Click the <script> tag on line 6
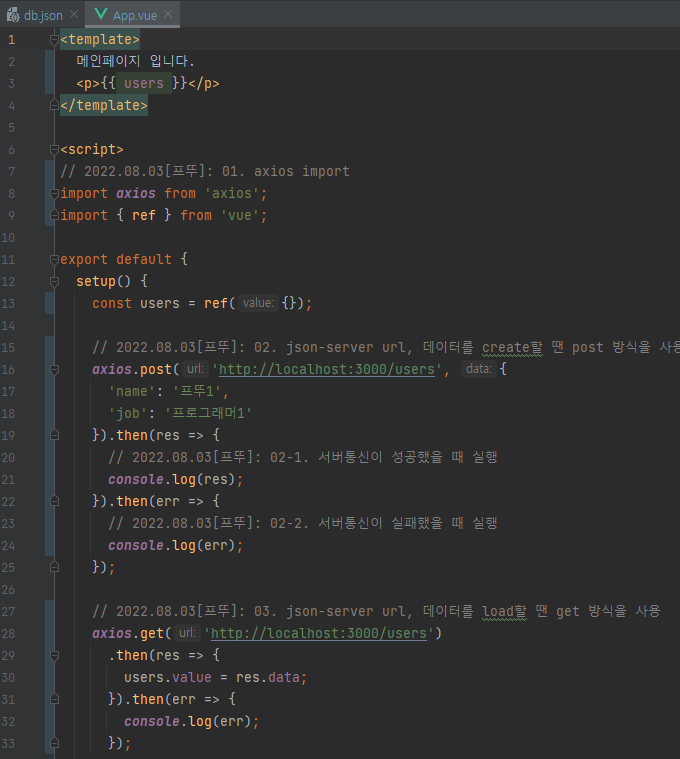This screenshot has height=759, width=680. (x=92, y=150)
